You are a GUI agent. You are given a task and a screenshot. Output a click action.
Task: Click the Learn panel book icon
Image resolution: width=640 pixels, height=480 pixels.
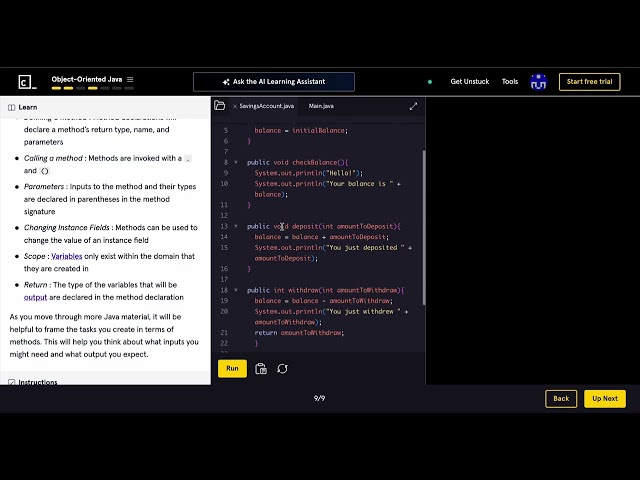[x=11, y=107]
